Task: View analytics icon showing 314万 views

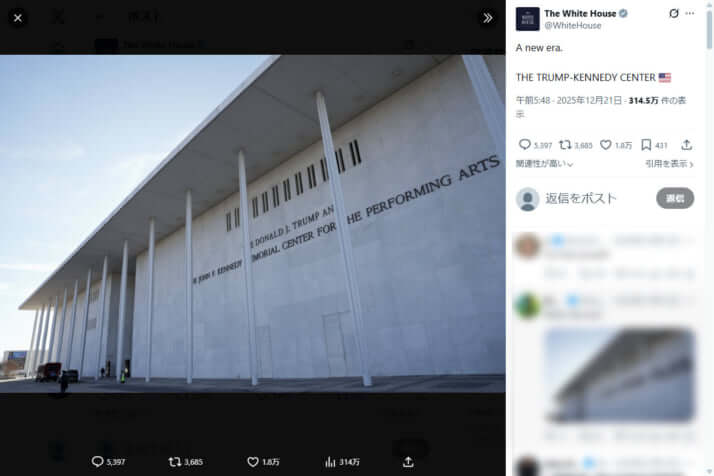Action: (330, 461)
